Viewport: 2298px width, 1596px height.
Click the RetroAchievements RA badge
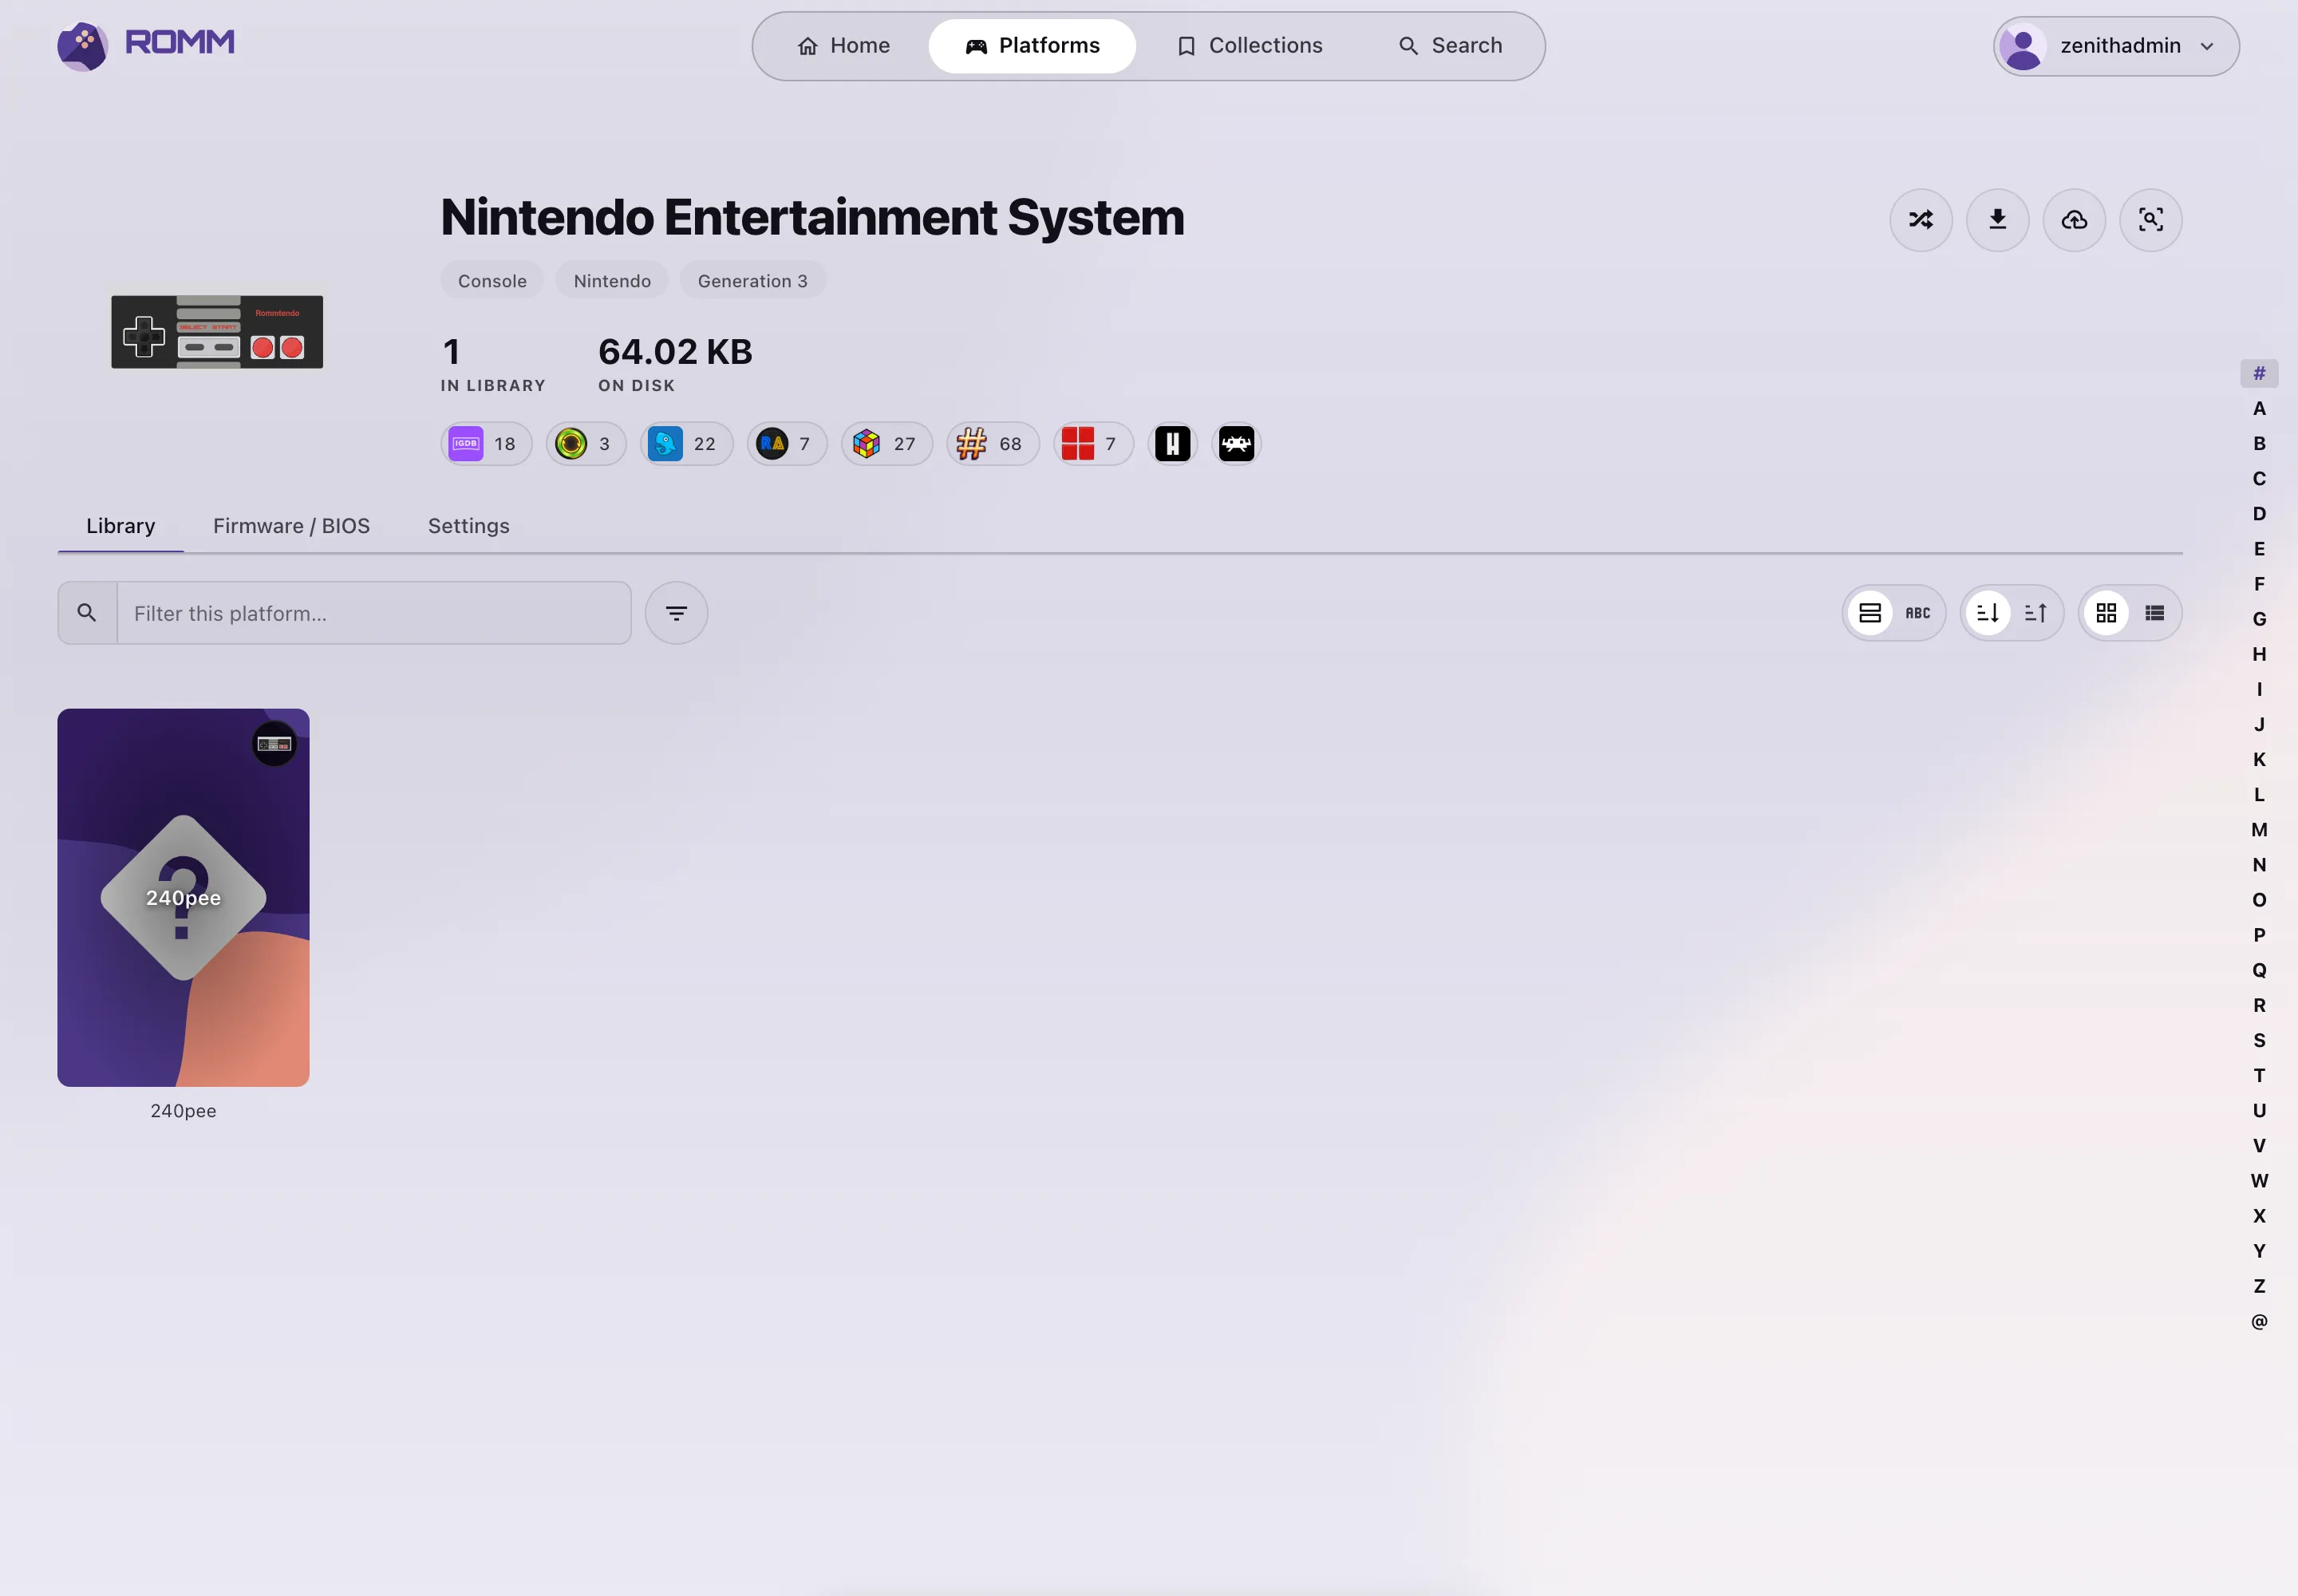787,444
